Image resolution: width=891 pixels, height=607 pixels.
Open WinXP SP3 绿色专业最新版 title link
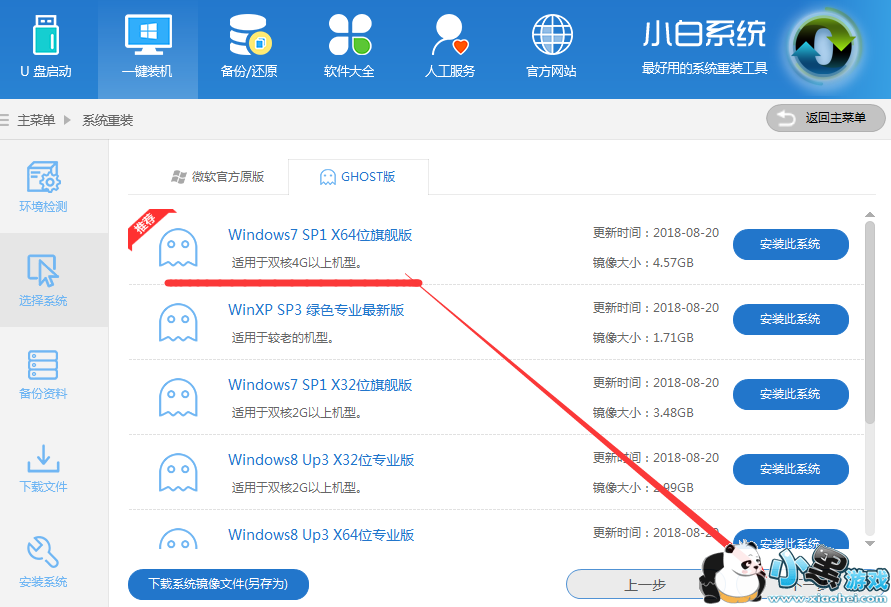click(316, 310)
